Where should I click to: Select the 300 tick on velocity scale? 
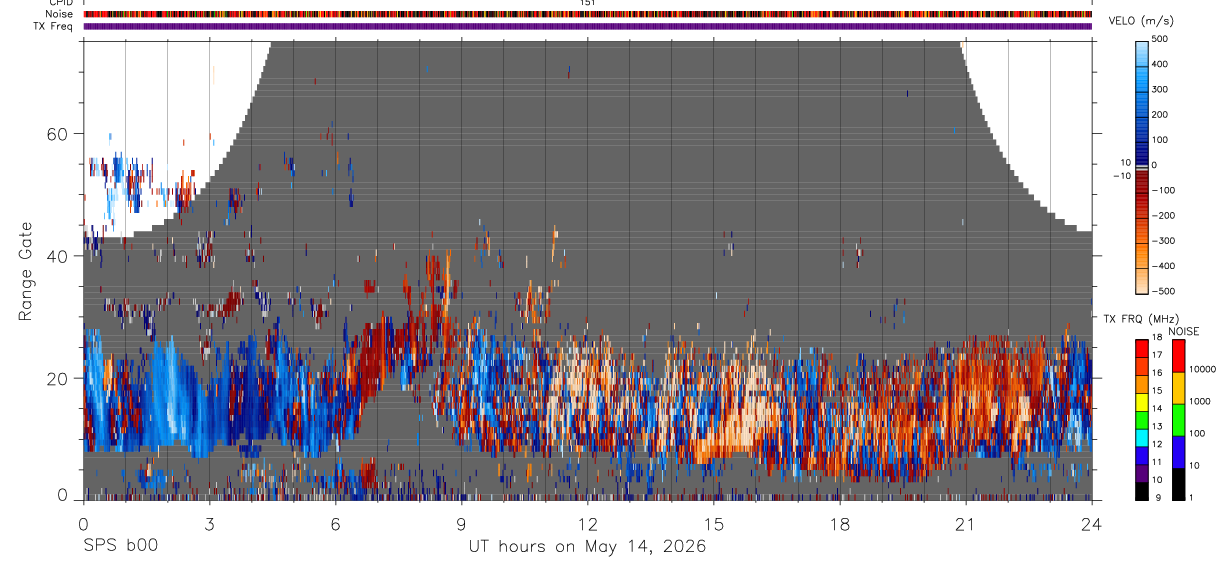1161,89
